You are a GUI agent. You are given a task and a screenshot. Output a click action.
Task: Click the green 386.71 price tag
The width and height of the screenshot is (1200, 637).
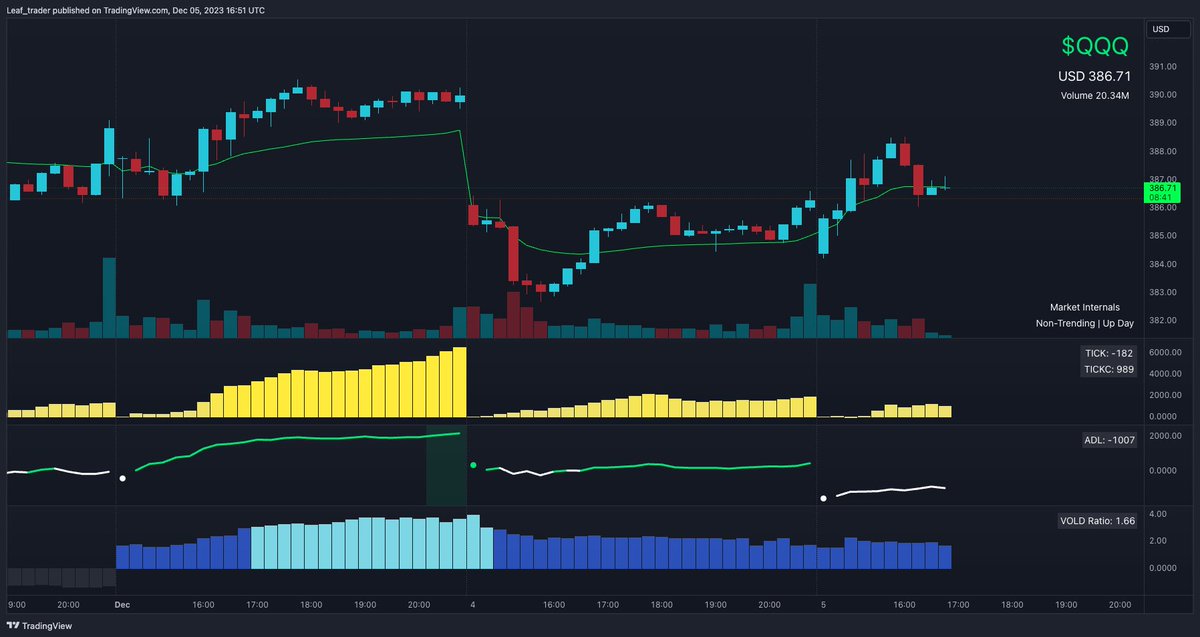tap(1160, 187)
